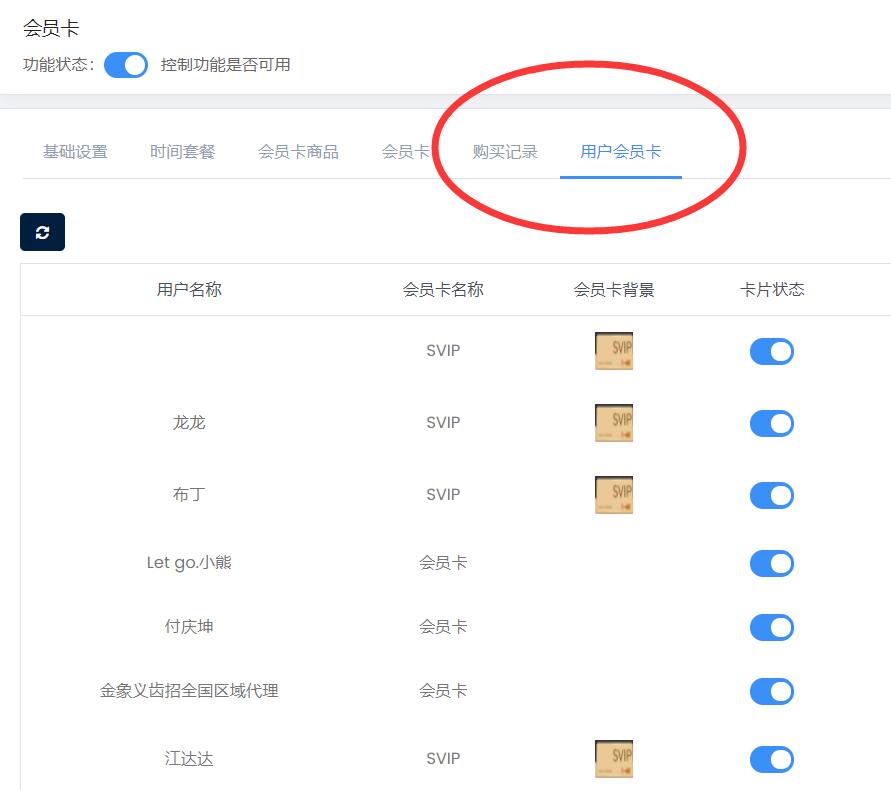Toggle card status in unnamed first row

click(x=772, y=351)
